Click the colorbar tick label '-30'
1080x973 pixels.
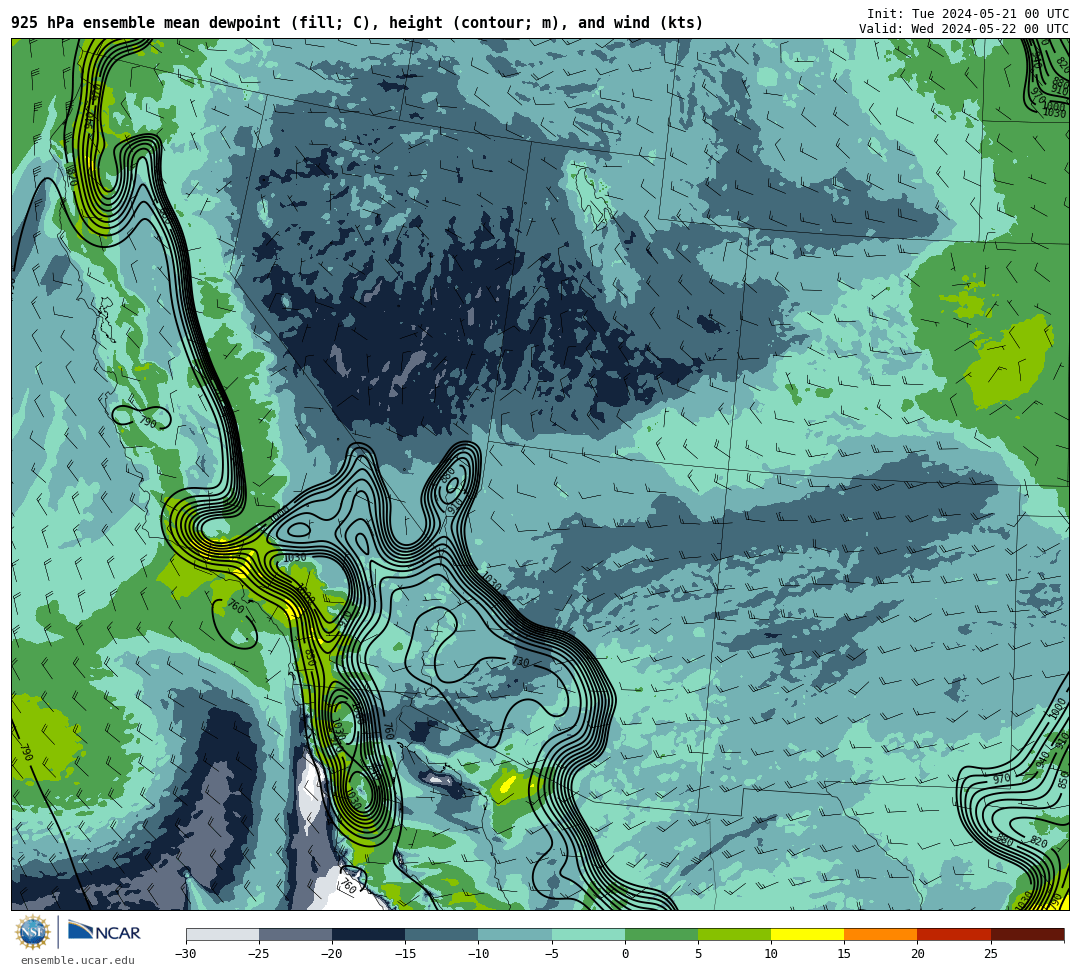tap(186, 954)
